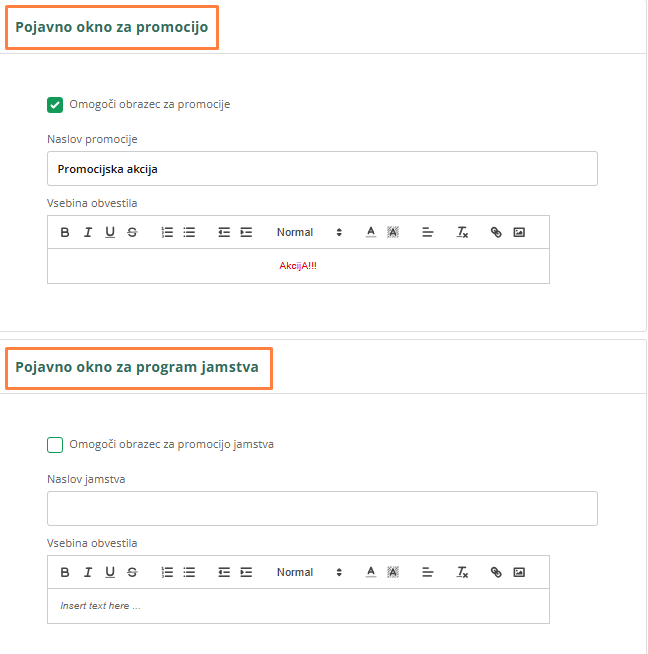
Task: Clear formatting in the promotion editor toolbar
Action: tap(462, 232)
